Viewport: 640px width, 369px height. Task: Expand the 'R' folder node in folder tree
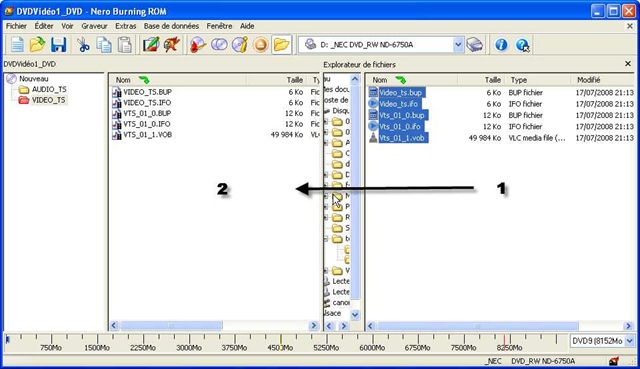coord(326,217)
